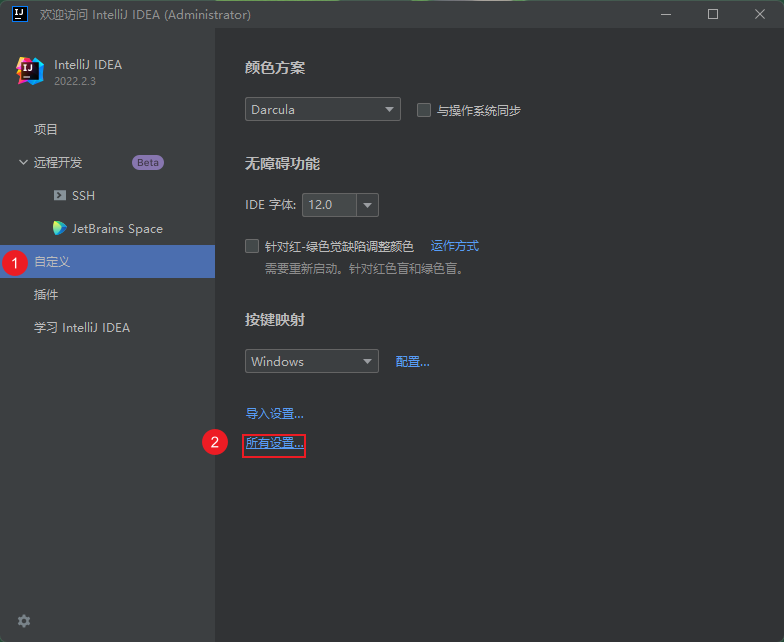Click the Beta badge next to 远程开发
The width and height of the screenshot is (784, 642).
pos(148,162)
